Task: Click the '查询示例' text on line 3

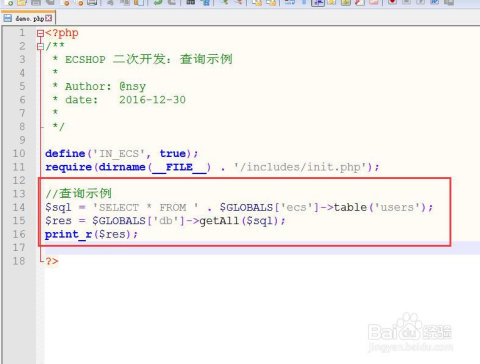Action: click(206, 59)
